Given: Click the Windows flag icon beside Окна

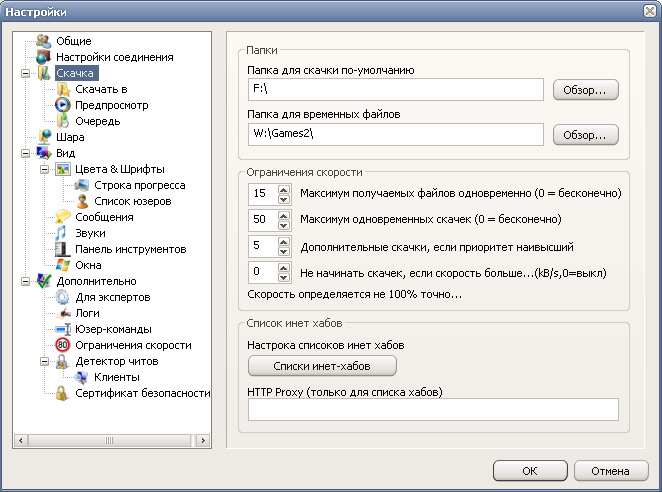Looking at the screenshot, I should coord(63,265).
